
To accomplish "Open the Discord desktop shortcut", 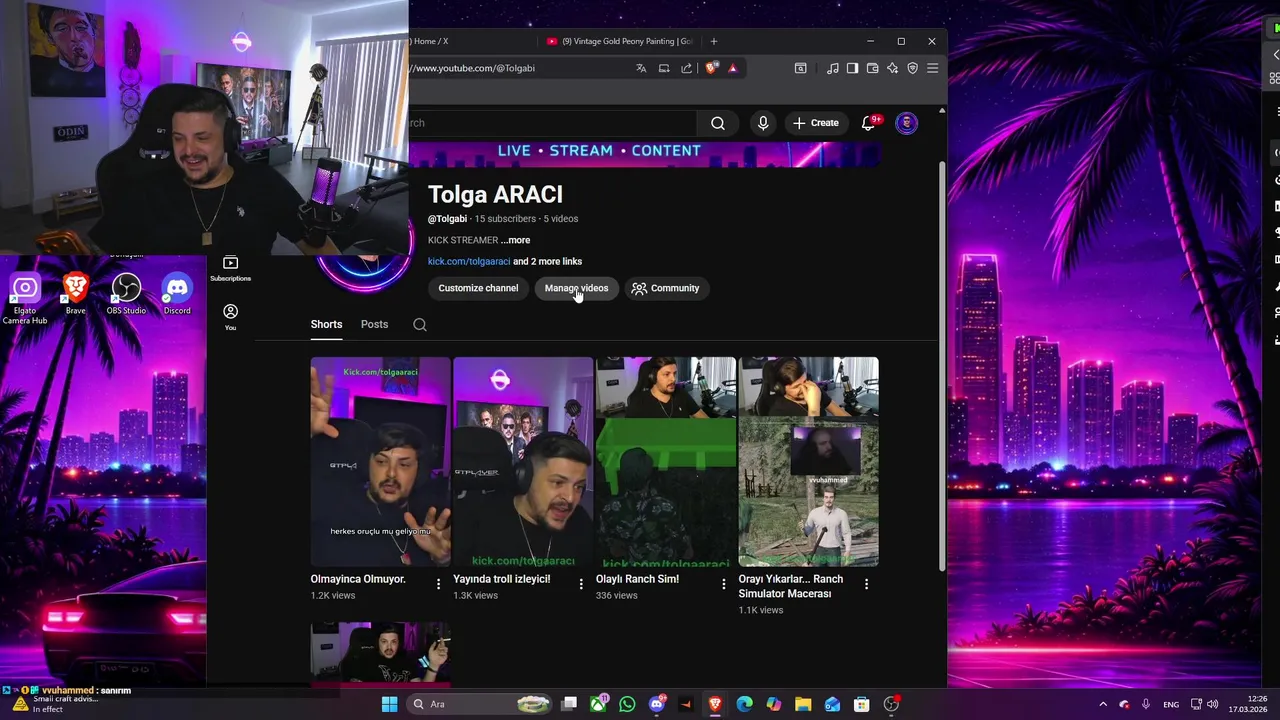I will 177,295.
